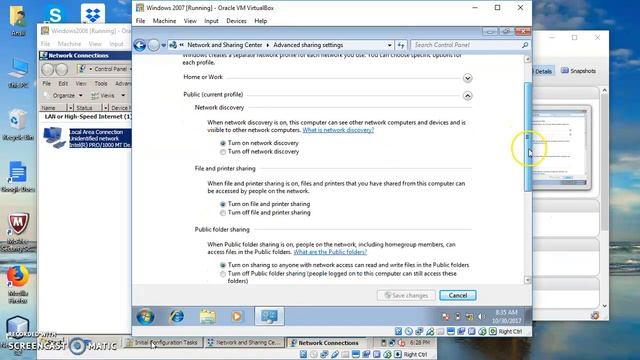Open the Machine menu of Windows 2007 window
This screenshot has height=360, width=640.
tap(164, 21)
